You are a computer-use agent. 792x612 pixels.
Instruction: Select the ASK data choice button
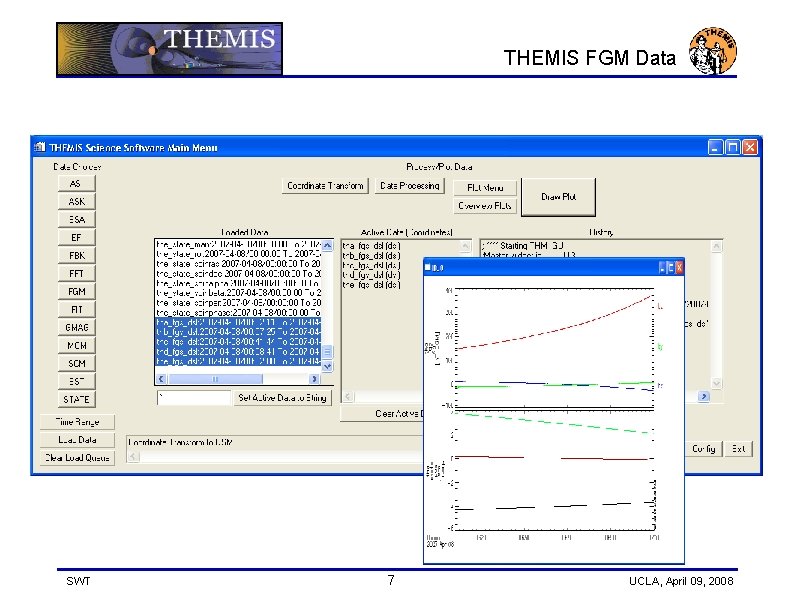point(76,201)
